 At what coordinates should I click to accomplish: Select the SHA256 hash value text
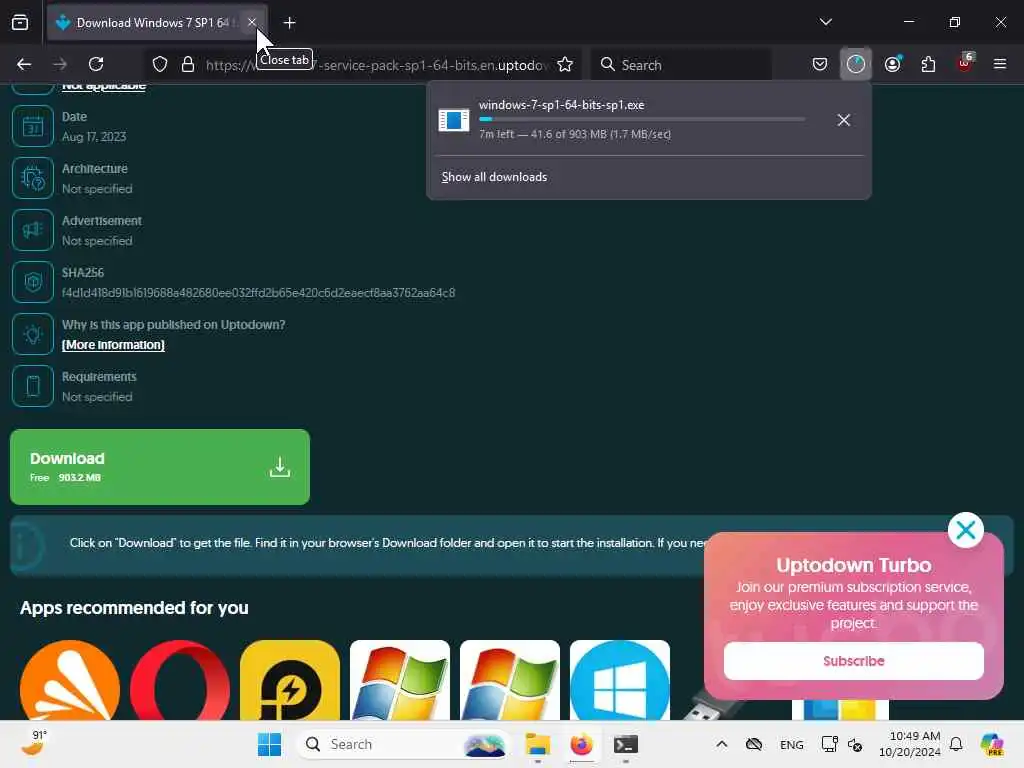point(259,293)
